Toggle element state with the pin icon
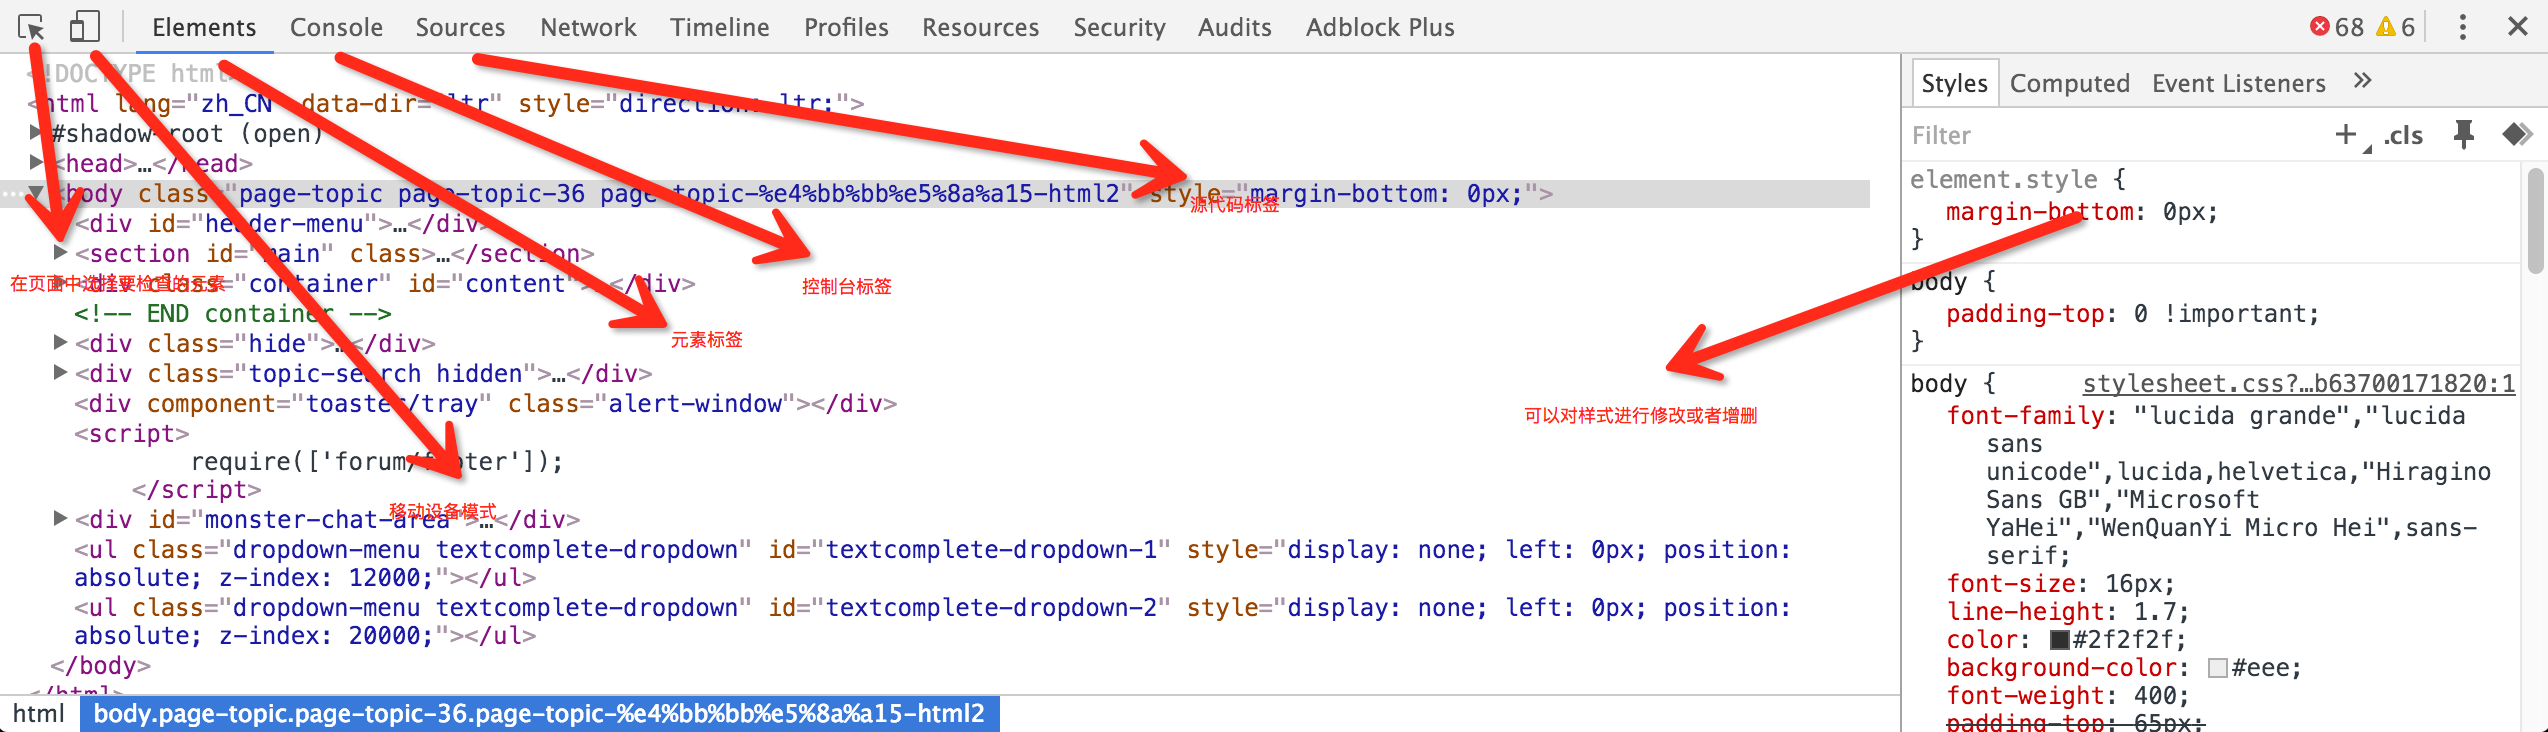 click(2463, 134)
